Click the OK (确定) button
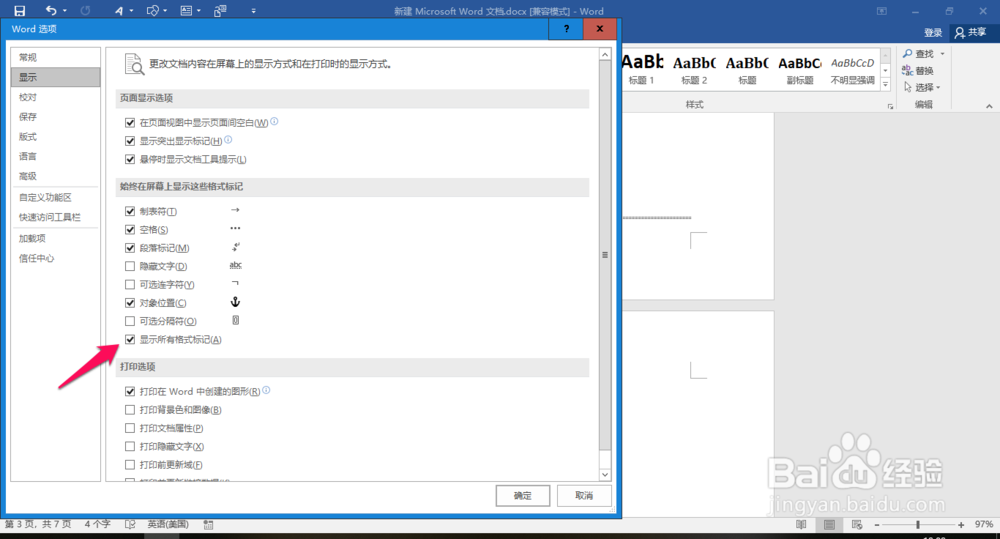This screenshot has height=539, width=1000. click(x=523, y=496)
